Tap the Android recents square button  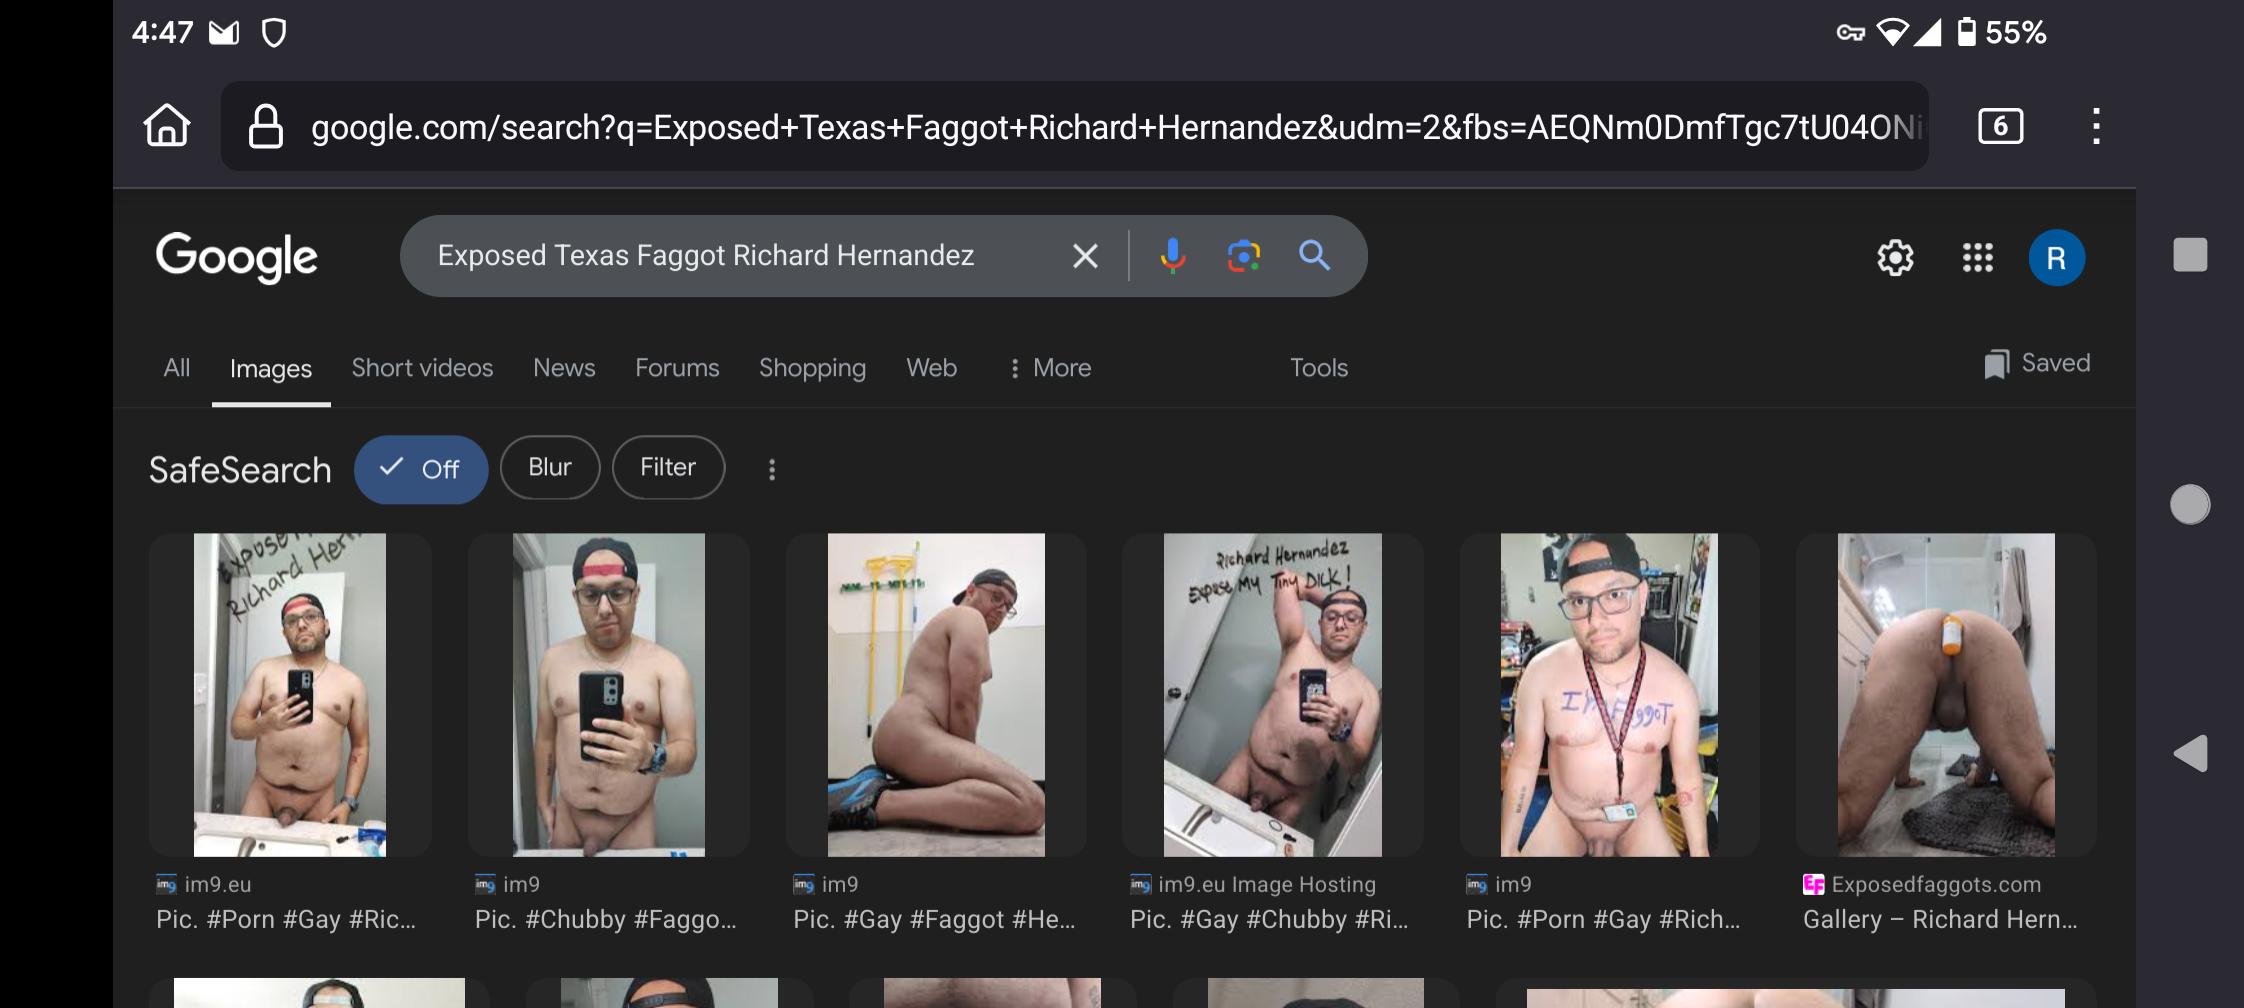(2190, 254)
